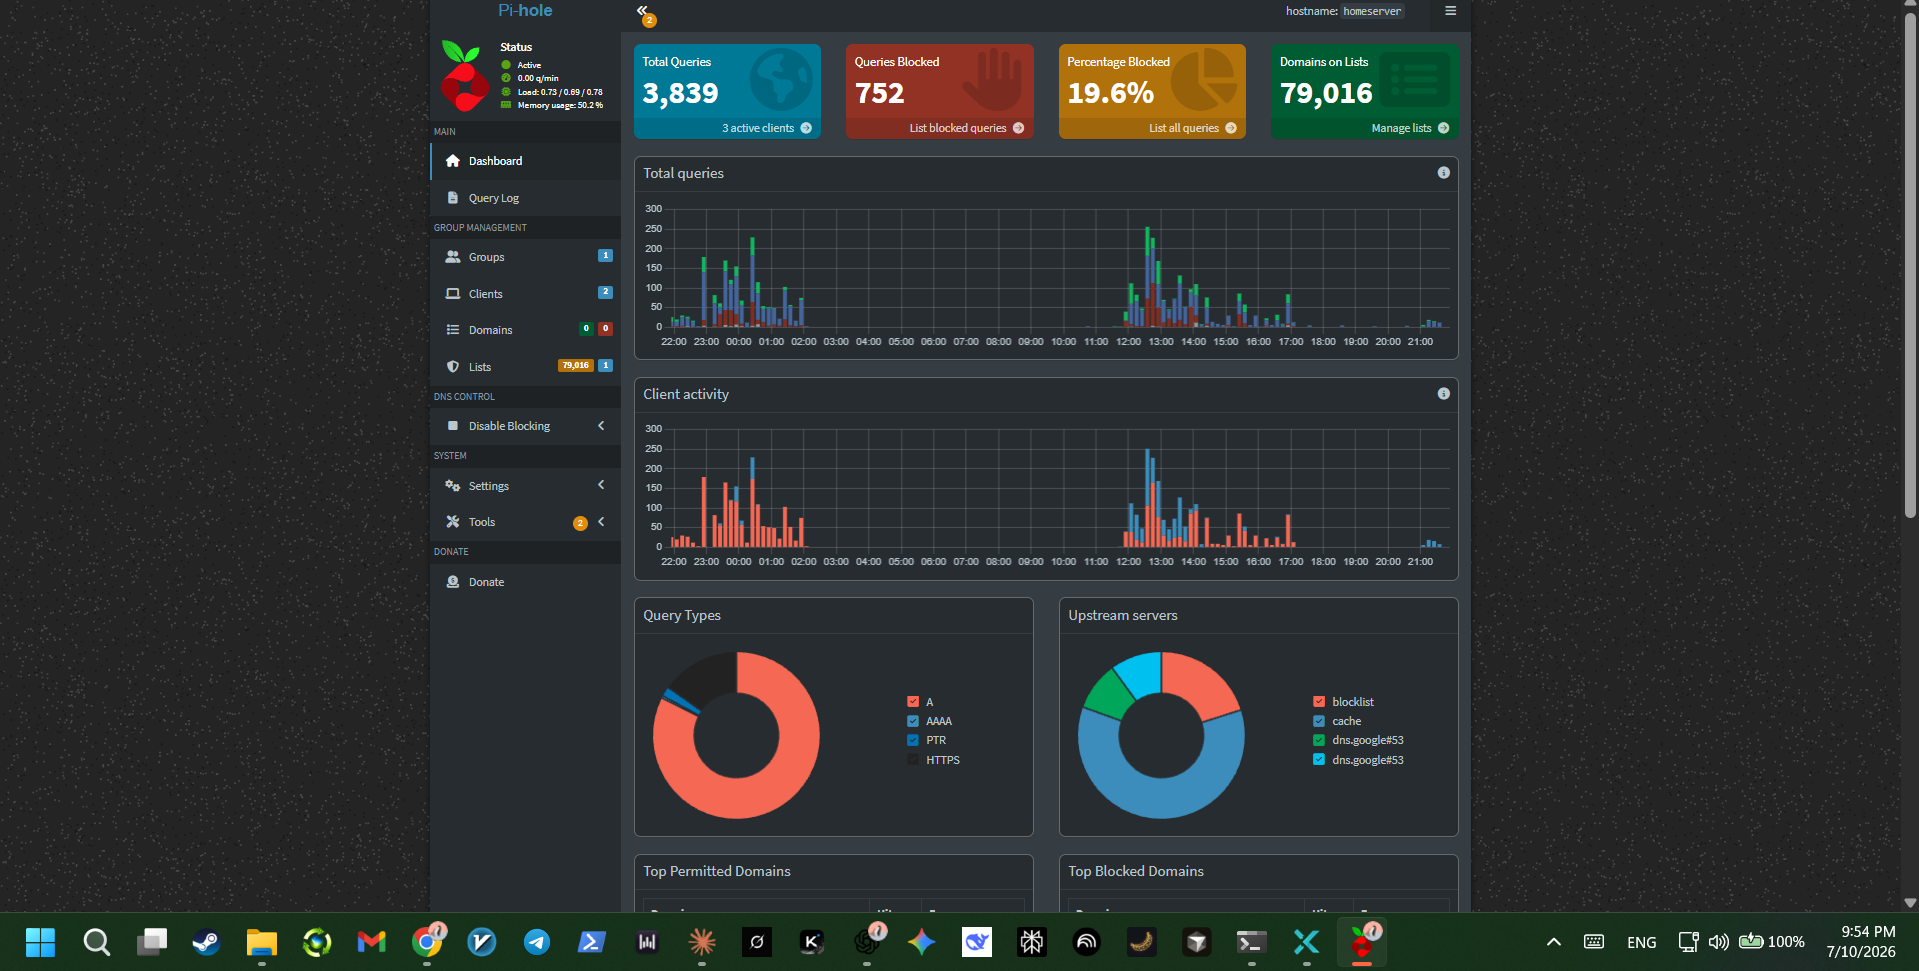Click arrow icon beside '3 active clients'
The image size is (1919, 971).
[806, 128]
